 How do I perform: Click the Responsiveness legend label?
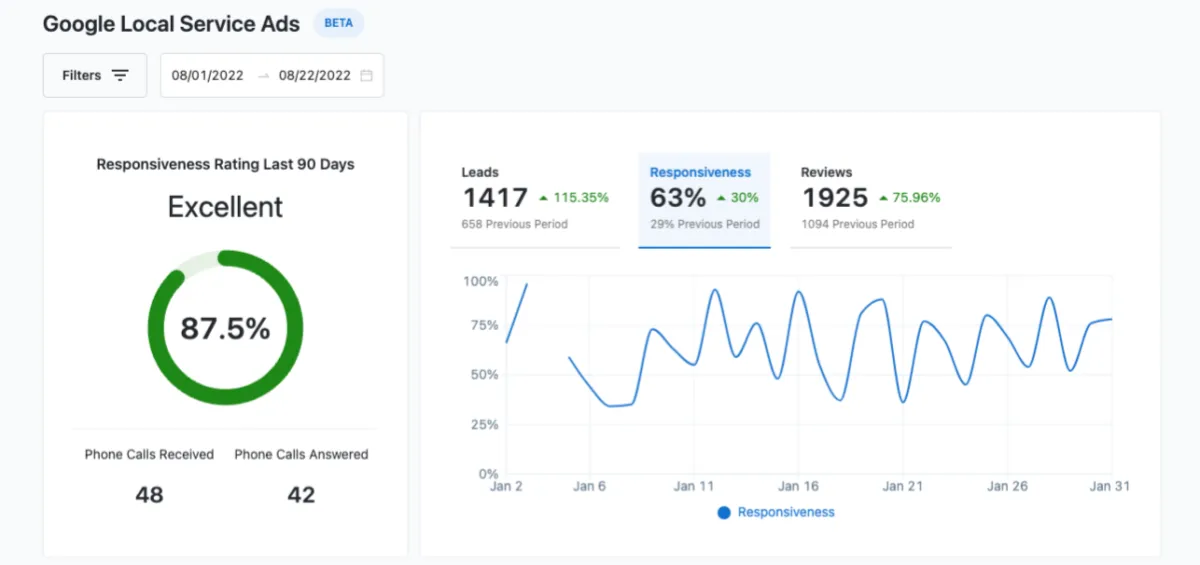click(786, 512)
